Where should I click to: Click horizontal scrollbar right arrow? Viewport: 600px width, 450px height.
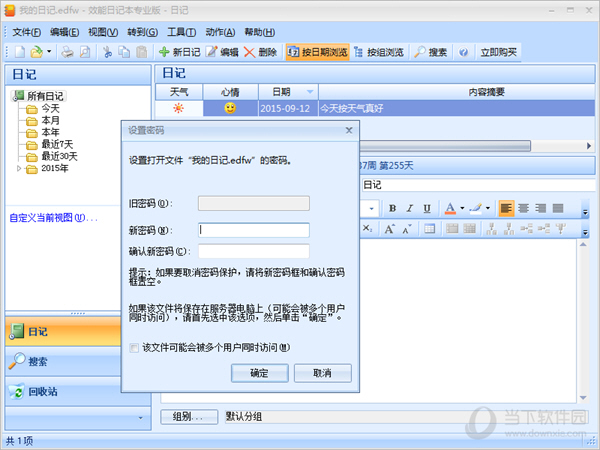[589, 146]
